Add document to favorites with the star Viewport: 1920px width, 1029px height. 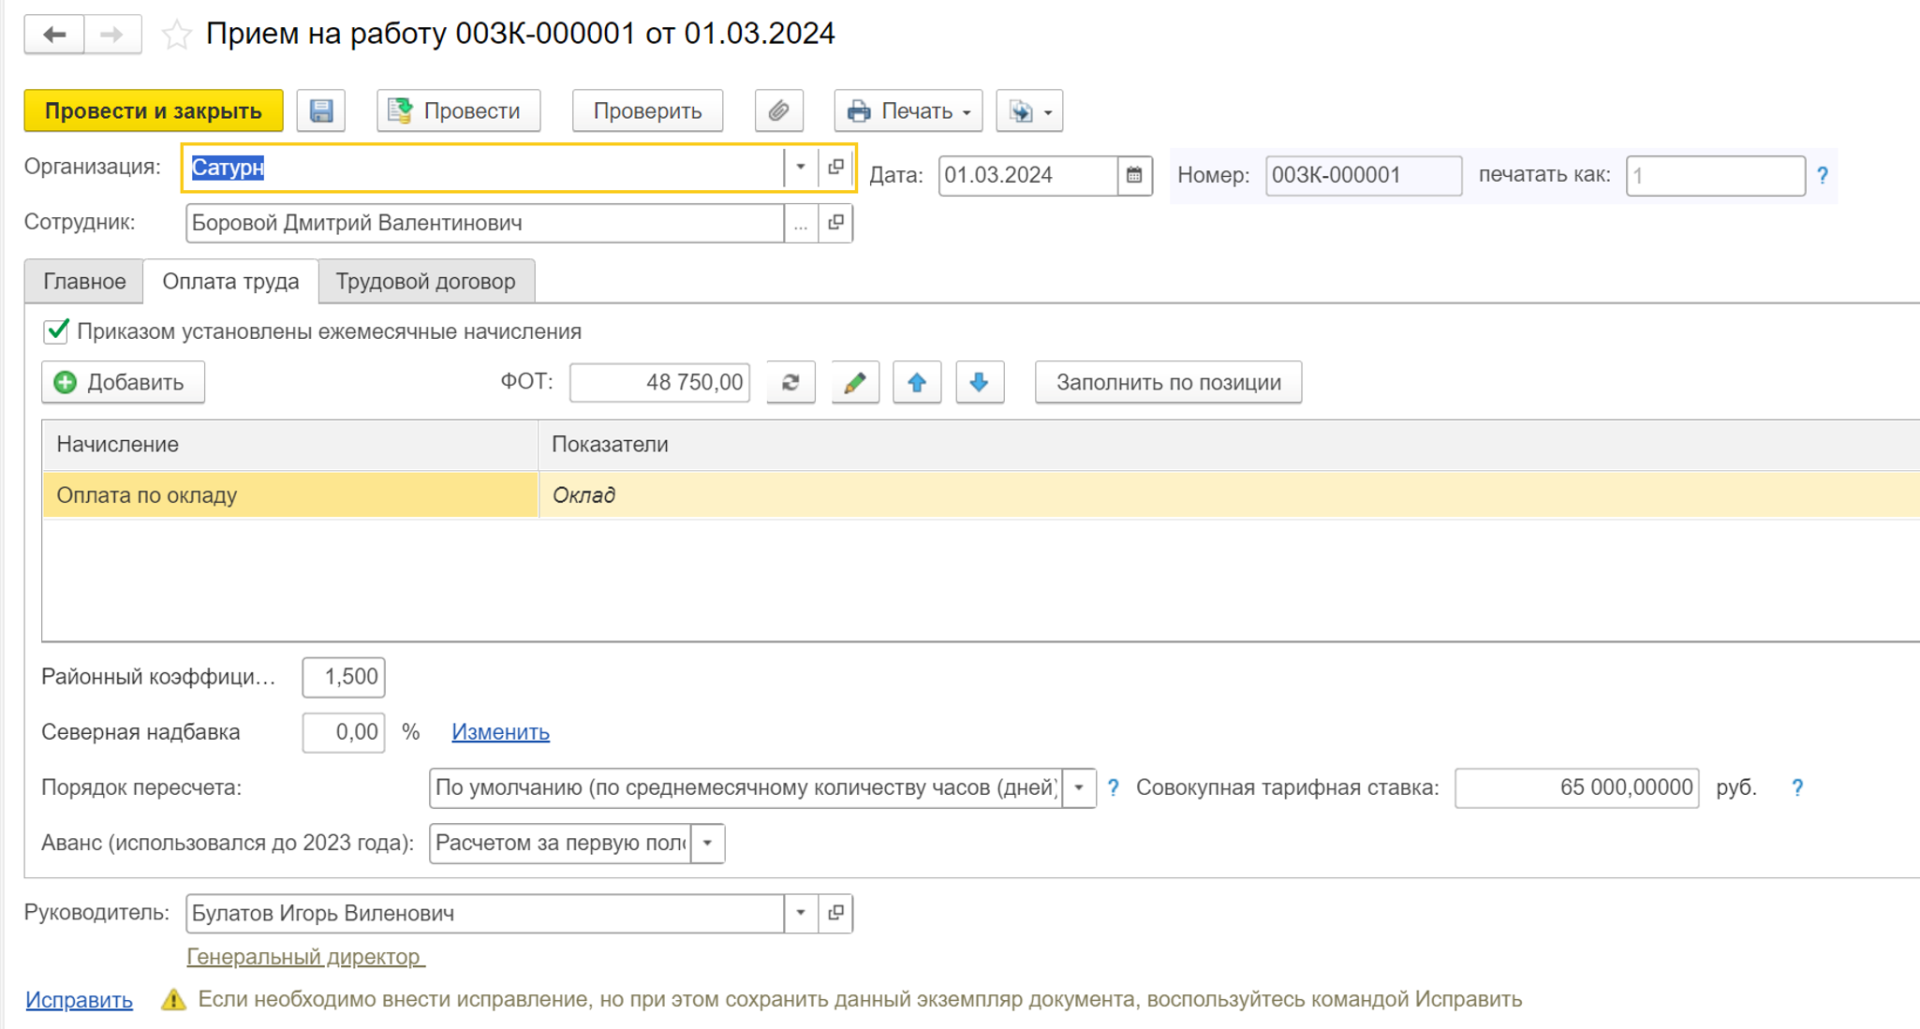(177, 35)
